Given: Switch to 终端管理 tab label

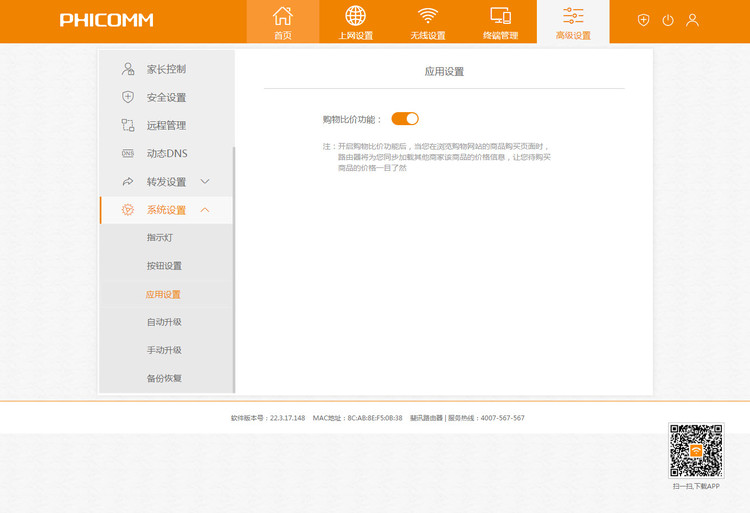Looking at the screenshot, I should pos(500,35).
